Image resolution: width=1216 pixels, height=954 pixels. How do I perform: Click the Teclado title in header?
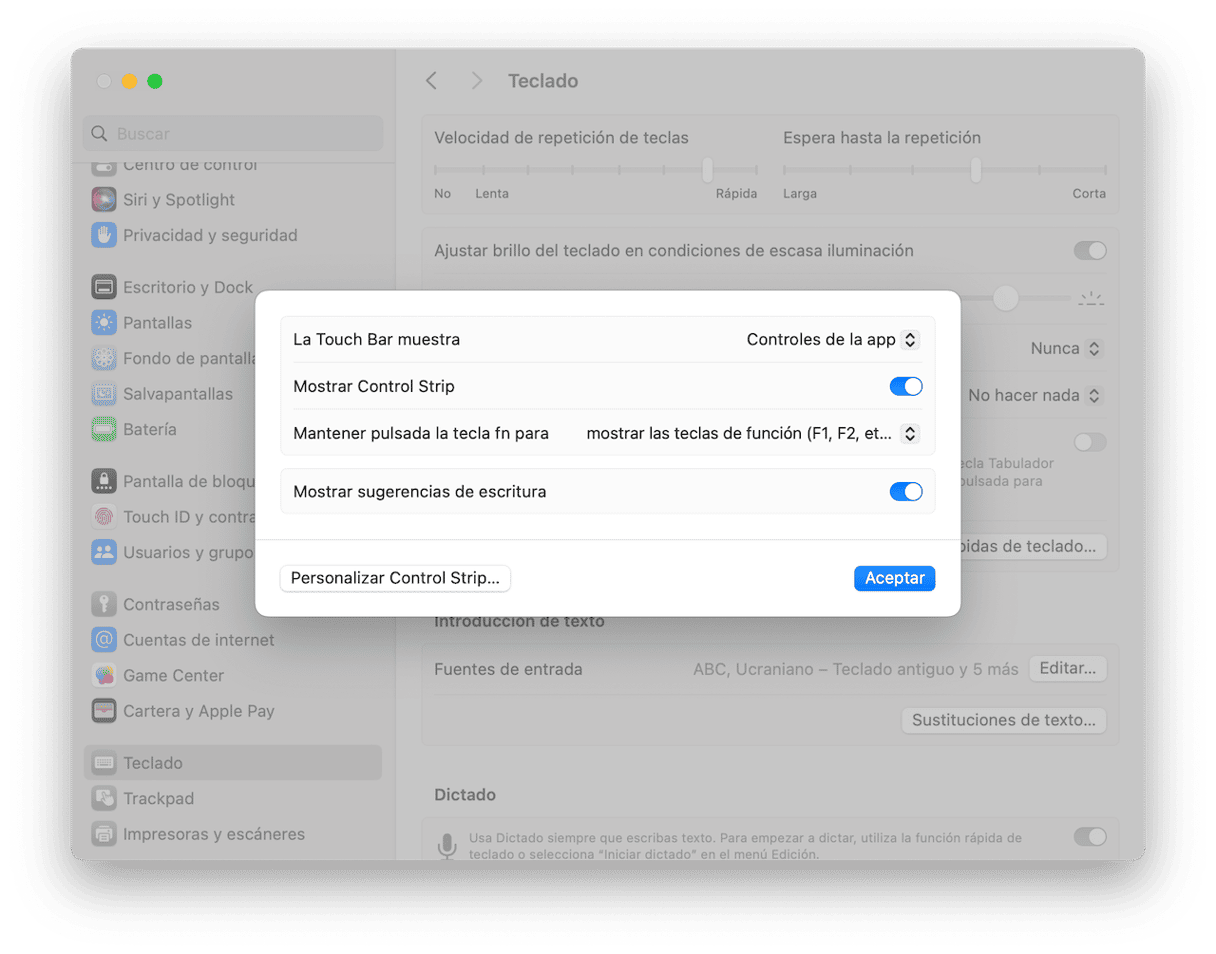(x=543, y=81)
